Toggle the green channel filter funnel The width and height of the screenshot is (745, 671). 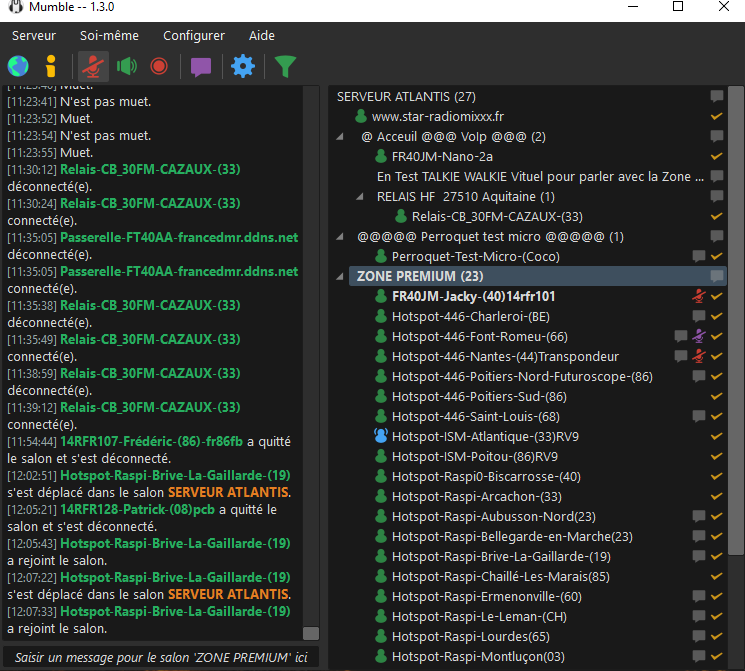tap(285, 67)
